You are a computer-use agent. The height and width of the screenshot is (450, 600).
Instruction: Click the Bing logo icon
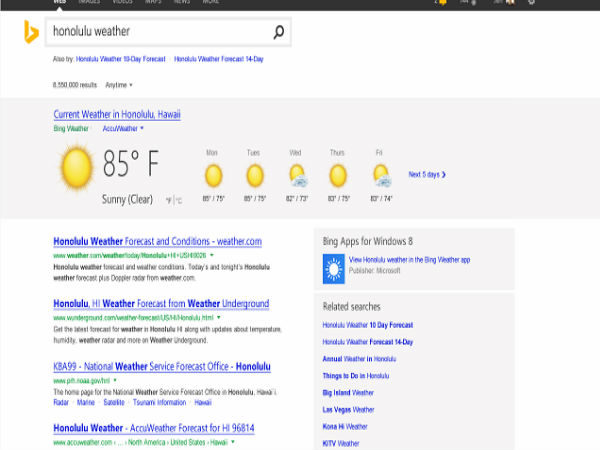pyautogui.click(x=32, y=33)
